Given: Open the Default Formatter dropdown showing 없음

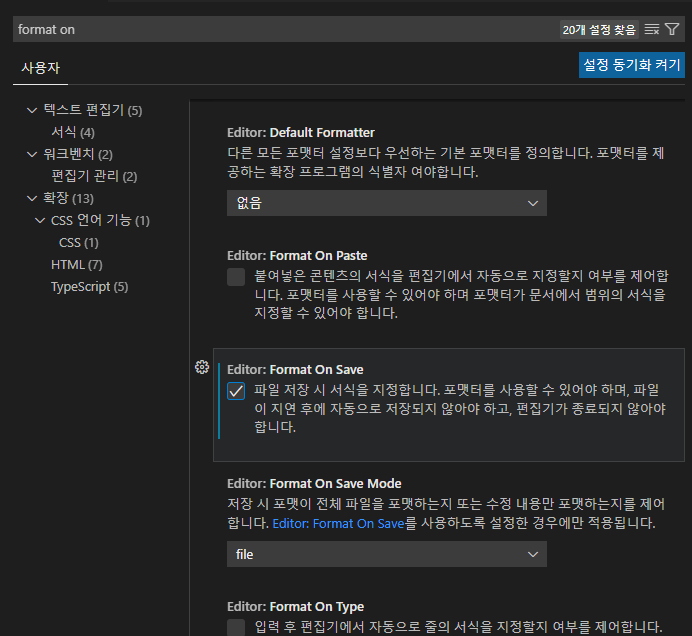Looking at the screenshot, I should (387, 203).
